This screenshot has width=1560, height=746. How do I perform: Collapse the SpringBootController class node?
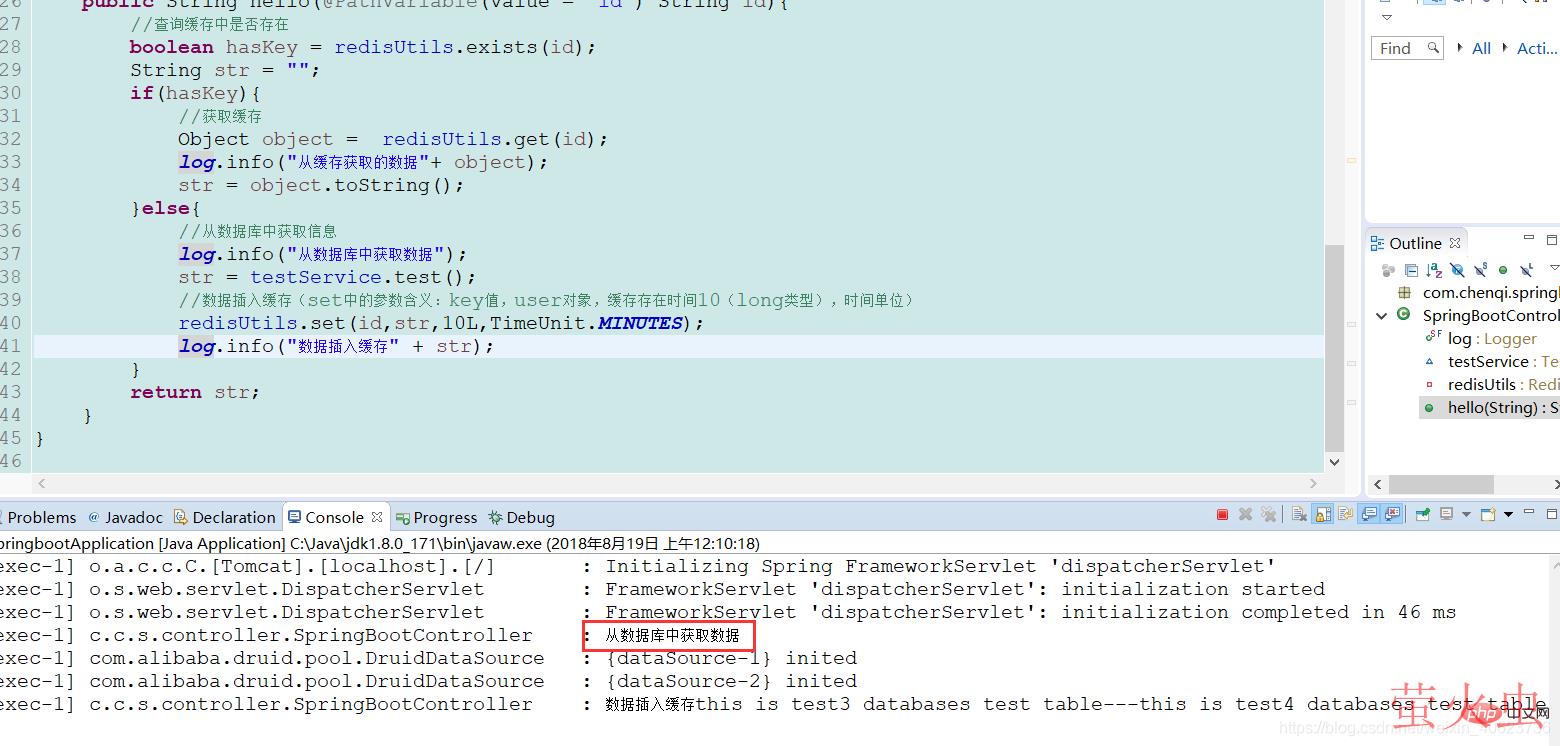click(x=1382, y=315)
